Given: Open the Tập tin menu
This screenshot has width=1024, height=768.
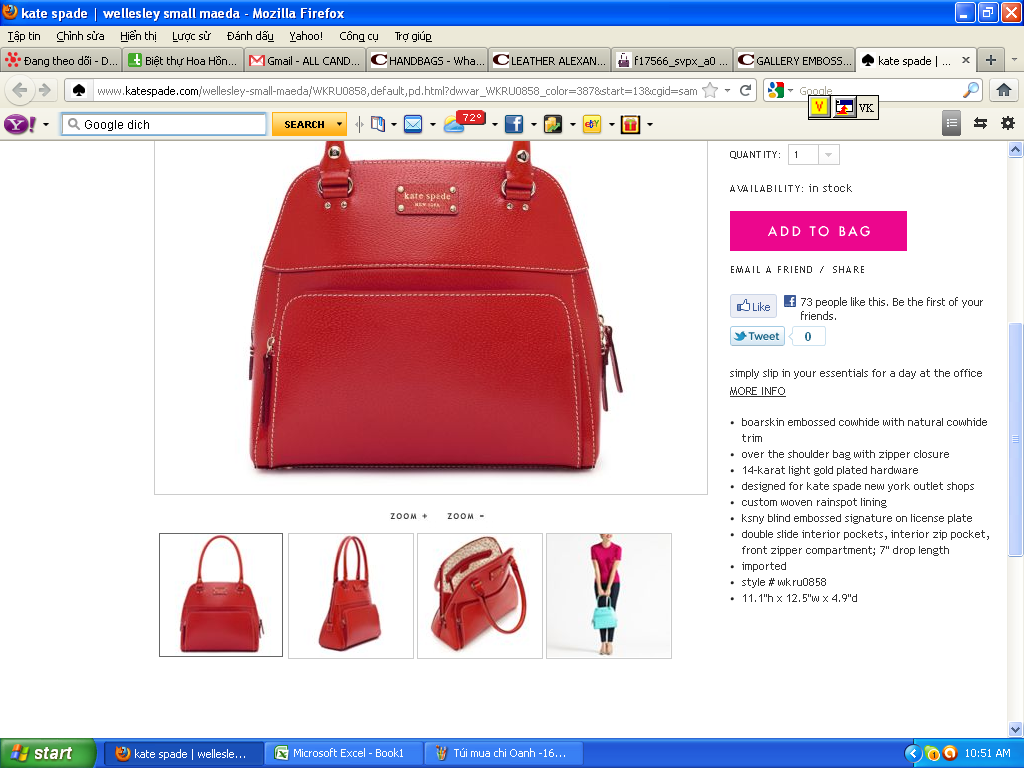Looking at the screenshot, I should (24, 36).
